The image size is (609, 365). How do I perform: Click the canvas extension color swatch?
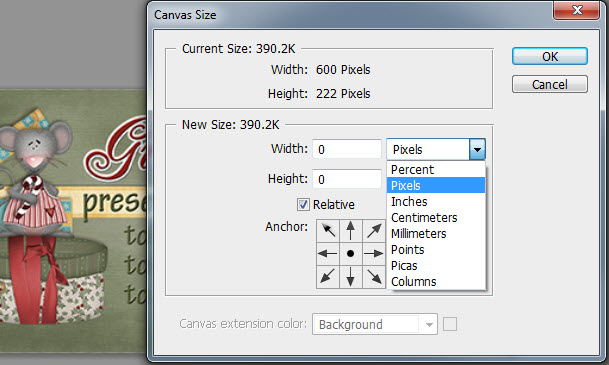pos(450,324)
